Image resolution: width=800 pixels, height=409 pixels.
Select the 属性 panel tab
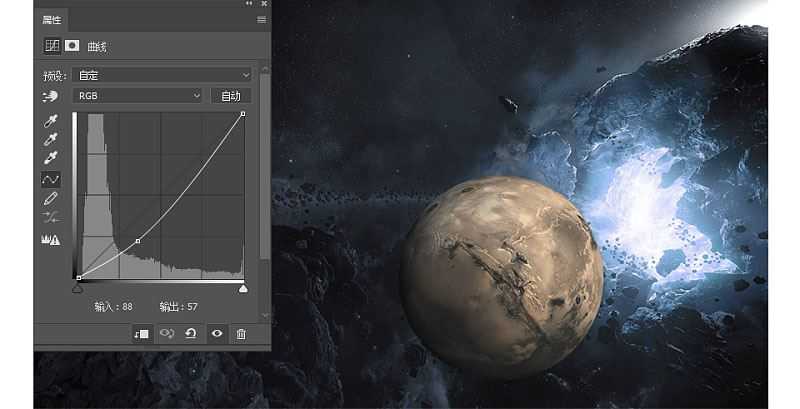click(51, 19)
